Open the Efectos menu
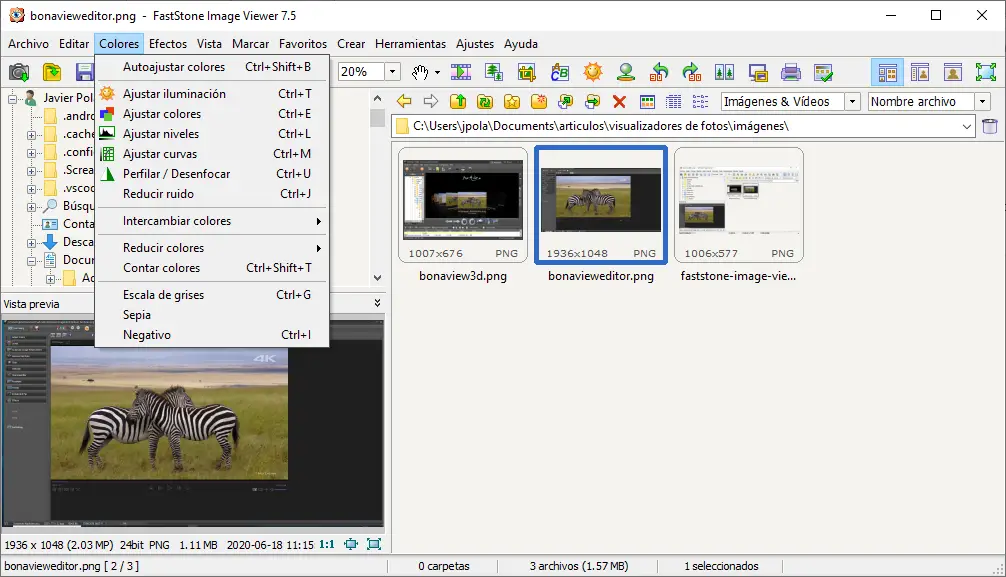 [x=168, y=44]
